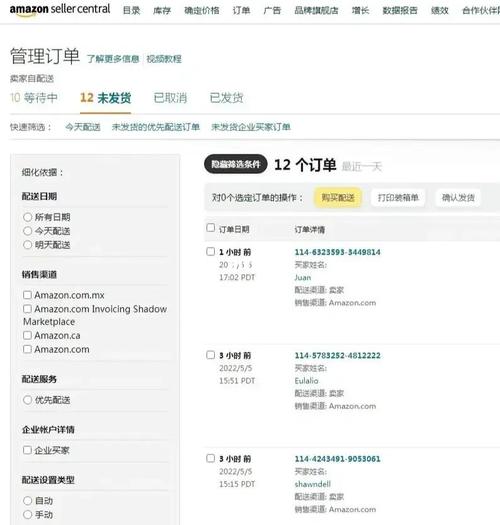This screenshot has width=500, height=525.
Task: Toggle the select-all orders checkbox
Action: [211, 228]
